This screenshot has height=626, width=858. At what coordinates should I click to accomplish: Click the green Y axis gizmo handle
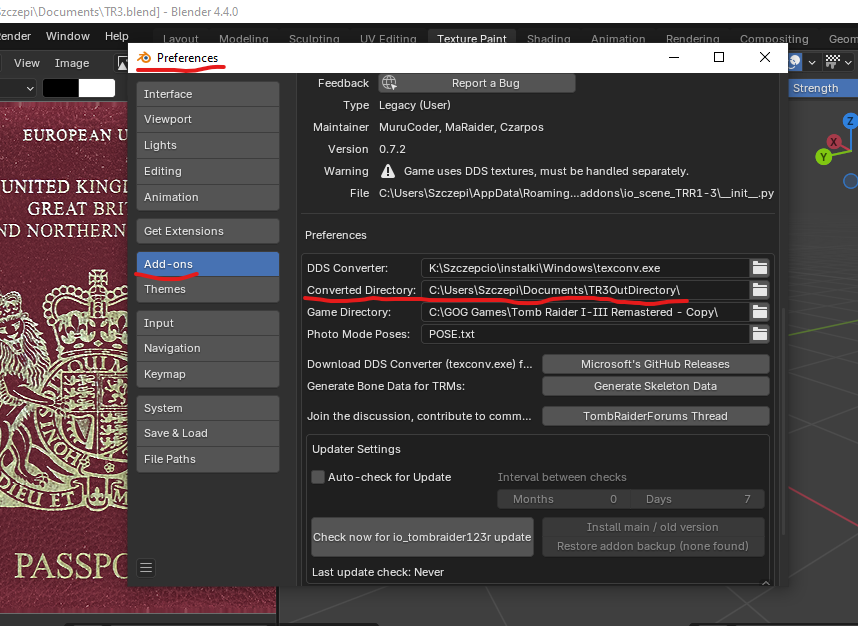click(823, 157)
